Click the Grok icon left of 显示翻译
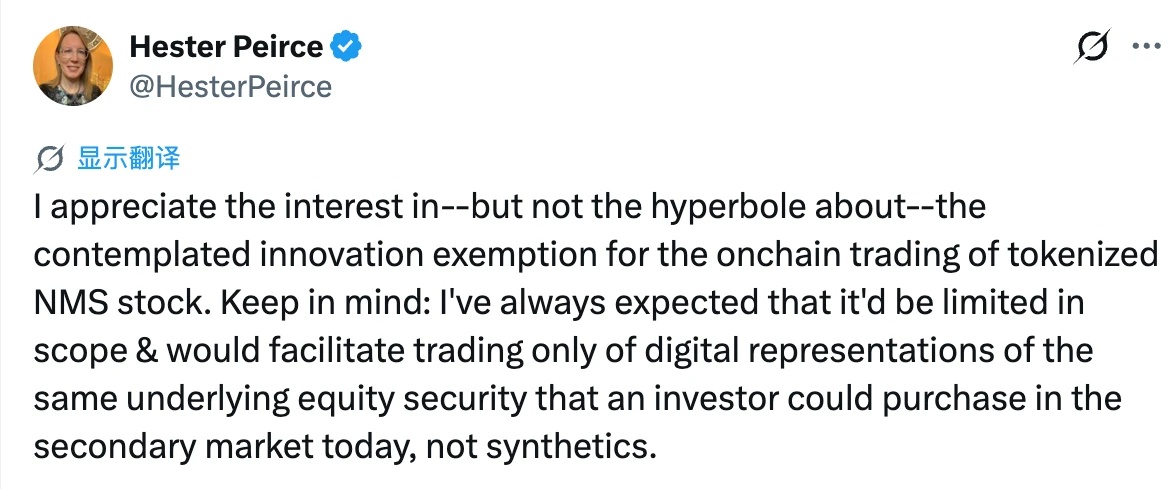Image resolution: width=1175 pixels, height=489 pixels. pos(49,160)
